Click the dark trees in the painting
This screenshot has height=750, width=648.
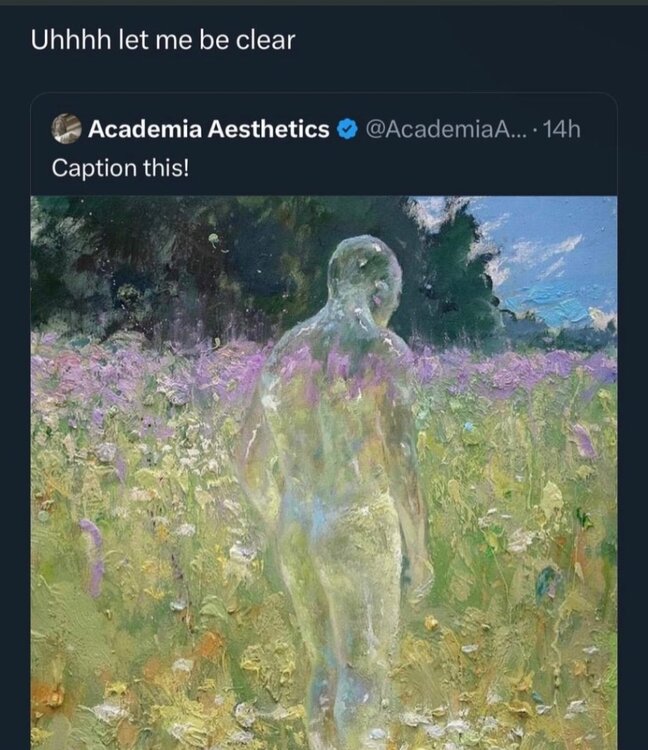(150, 260)
